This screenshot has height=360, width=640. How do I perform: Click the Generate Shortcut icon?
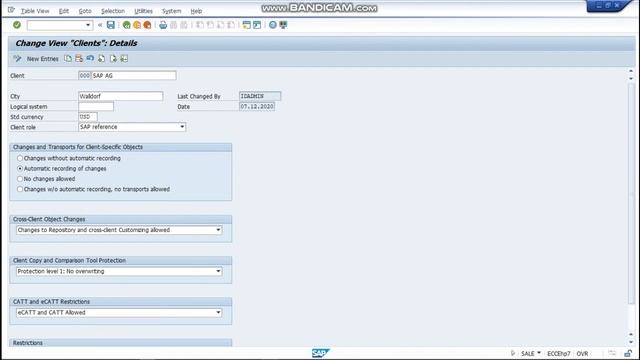(257, 25)
